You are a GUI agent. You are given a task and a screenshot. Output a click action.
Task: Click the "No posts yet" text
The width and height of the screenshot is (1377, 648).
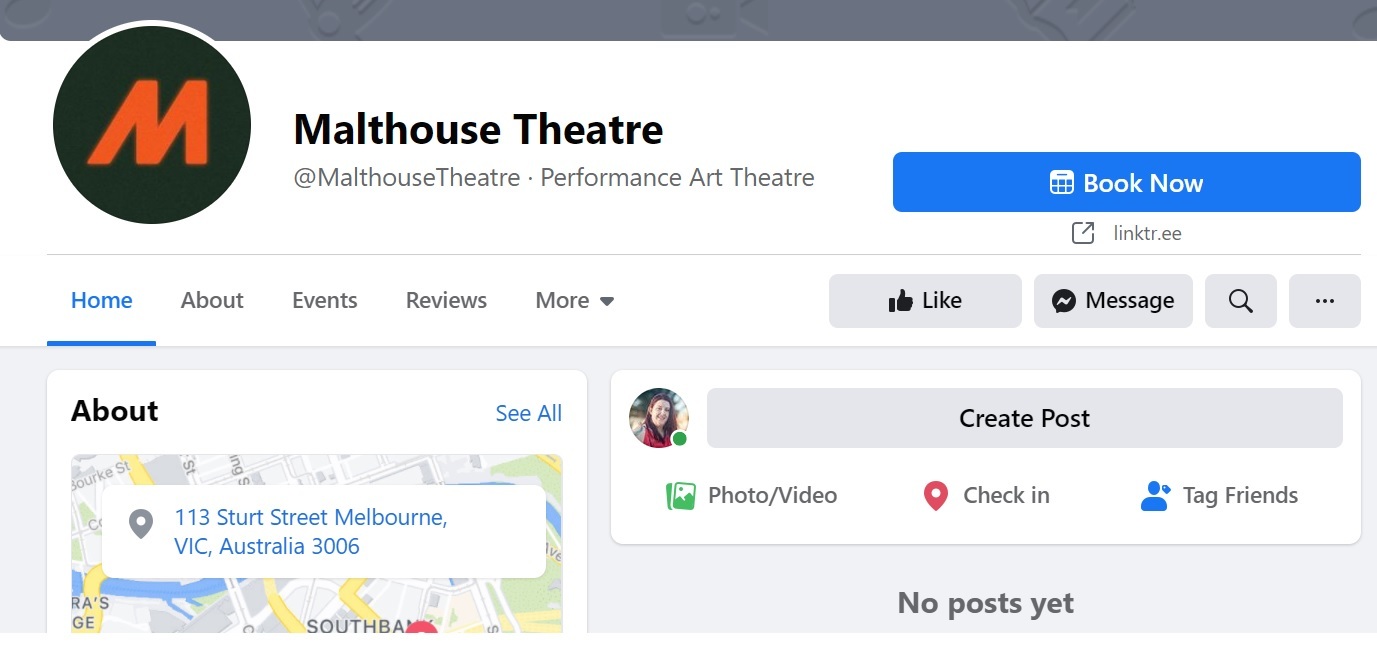[x=986, y=603]
